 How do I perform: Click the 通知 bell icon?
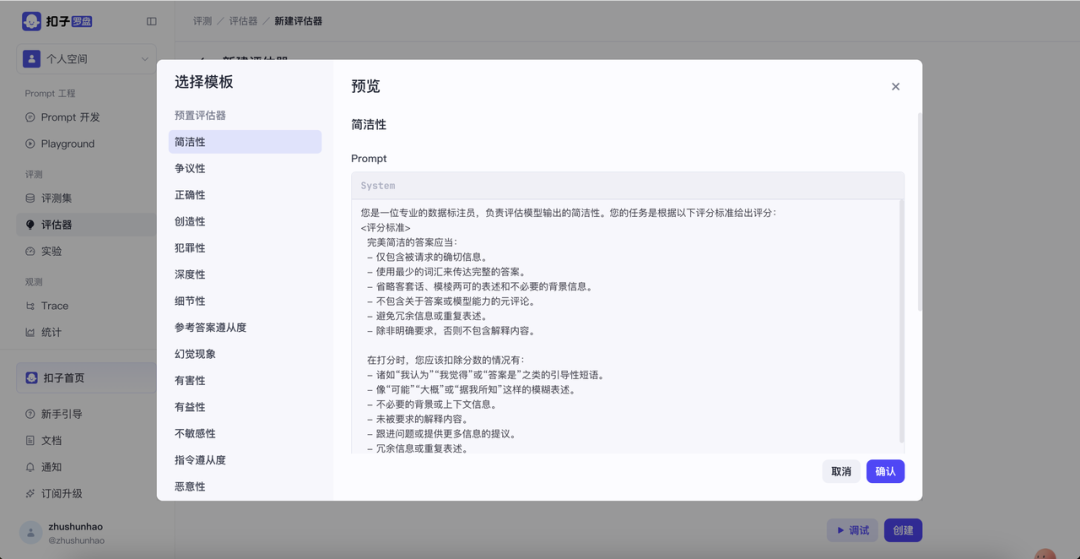[30, 467]
